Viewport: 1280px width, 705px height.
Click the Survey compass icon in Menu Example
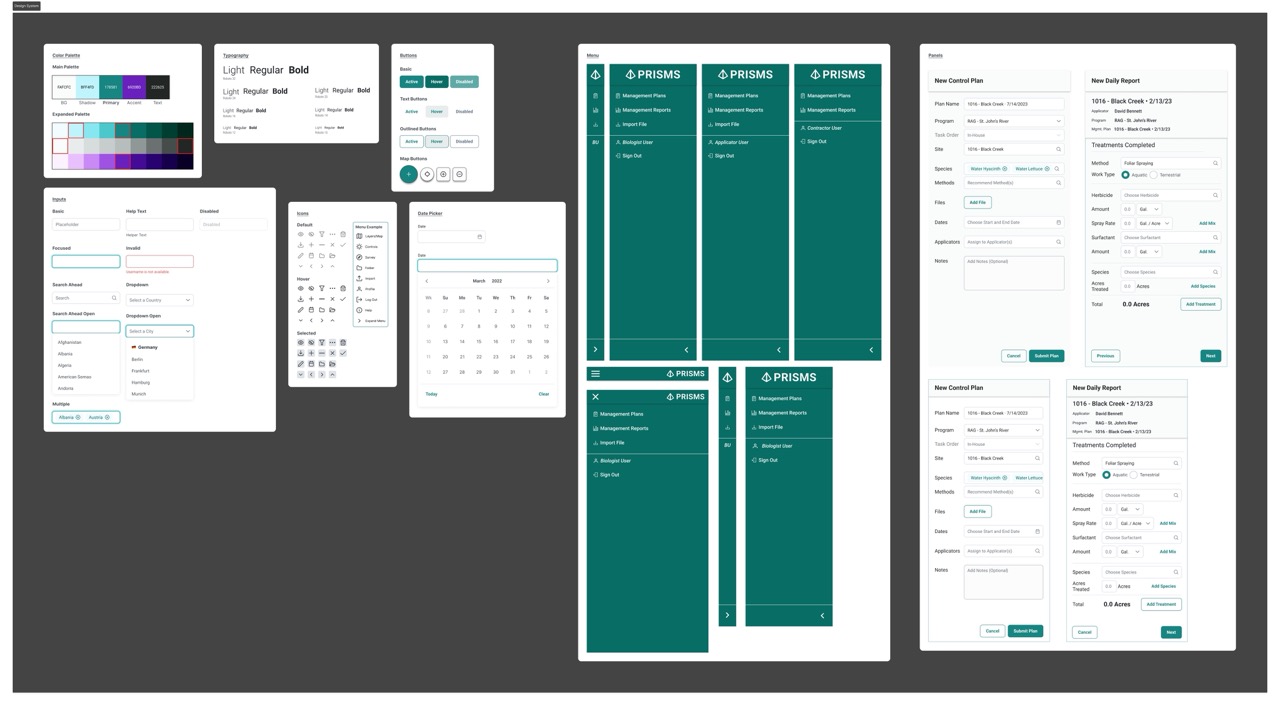click(x=359, y=257)
